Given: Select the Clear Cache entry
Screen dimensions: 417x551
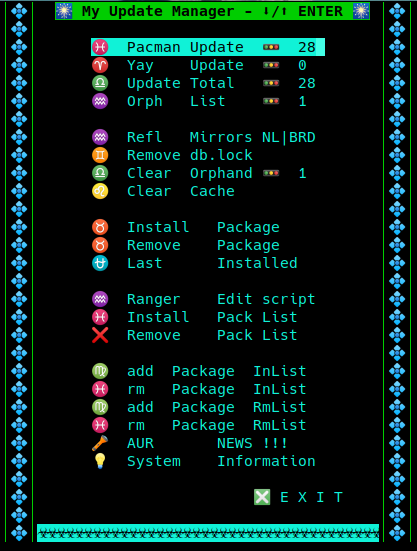Looking at the screenshot, I should (x=163, y=191).
